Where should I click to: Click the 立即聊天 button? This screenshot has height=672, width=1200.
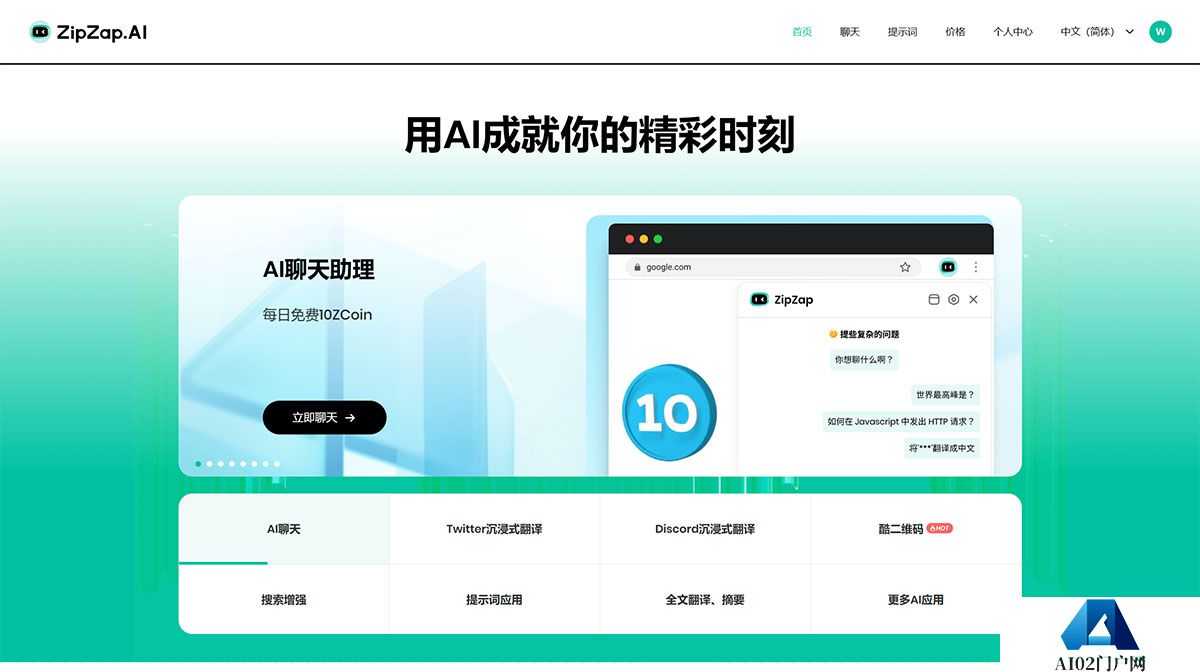point(324,418)
